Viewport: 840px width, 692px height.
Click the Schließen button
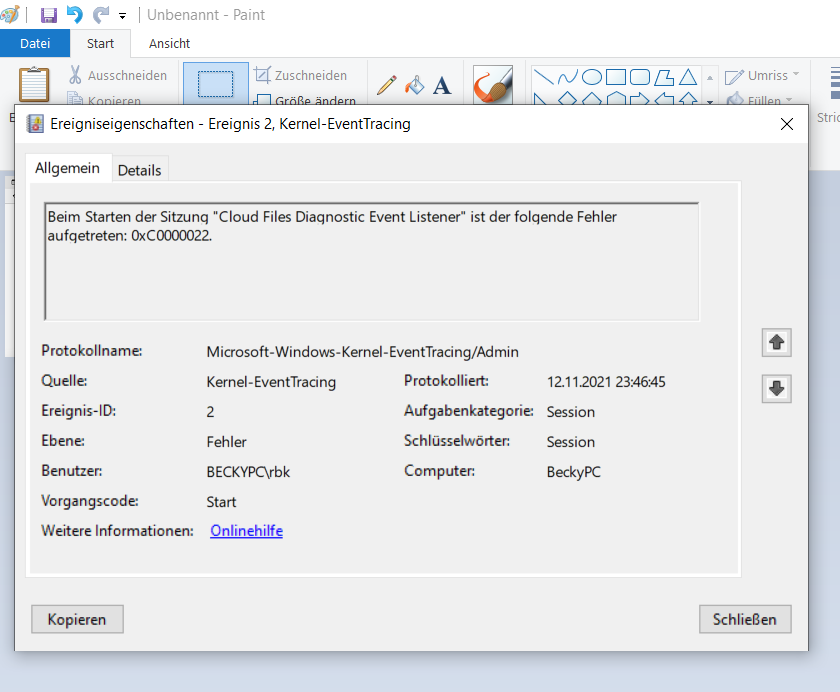point(745,619)
